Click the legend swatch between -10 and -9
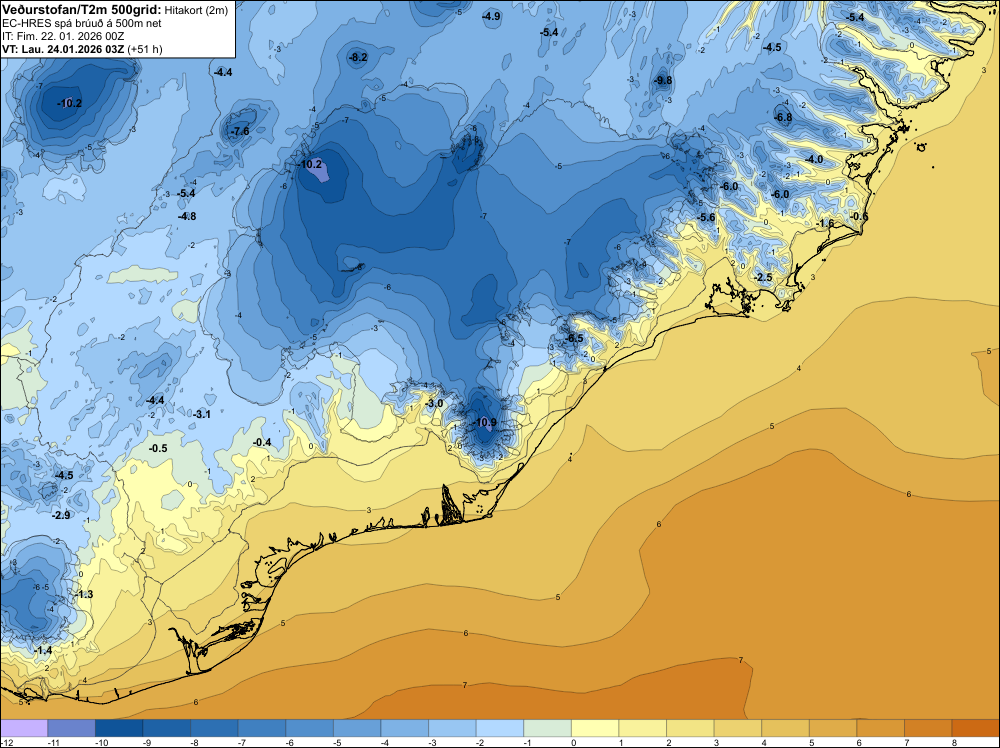1000x748 pixels. click(119, 728)
